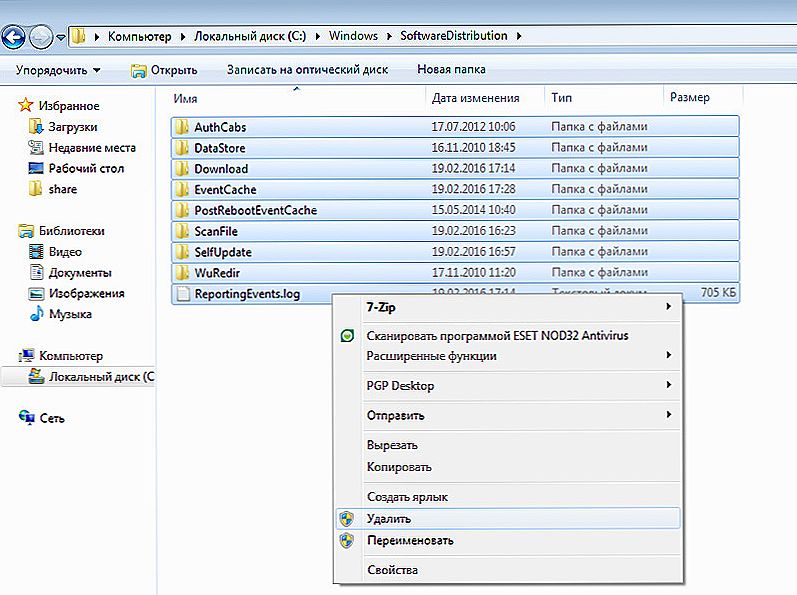The image size is (797, 595).
Task: Click the Недавние места icon
Action: [x=36, y=147]
